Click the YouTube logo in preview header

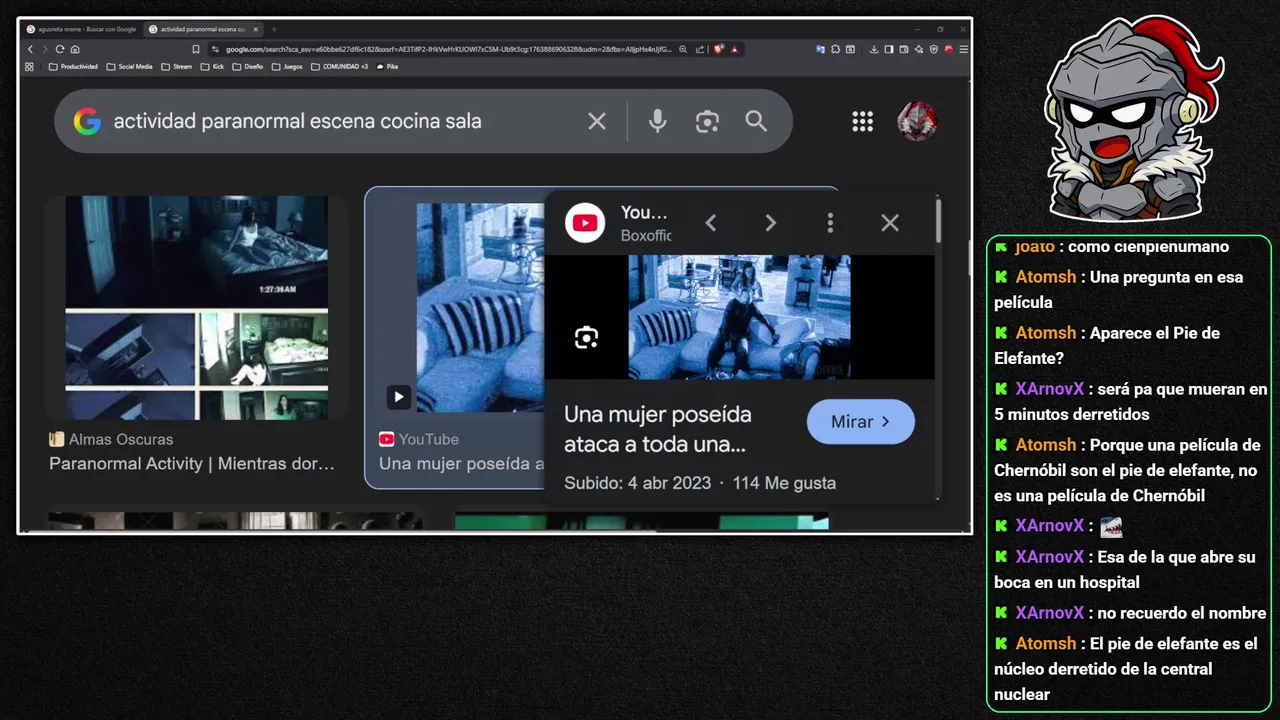[585, 223]
